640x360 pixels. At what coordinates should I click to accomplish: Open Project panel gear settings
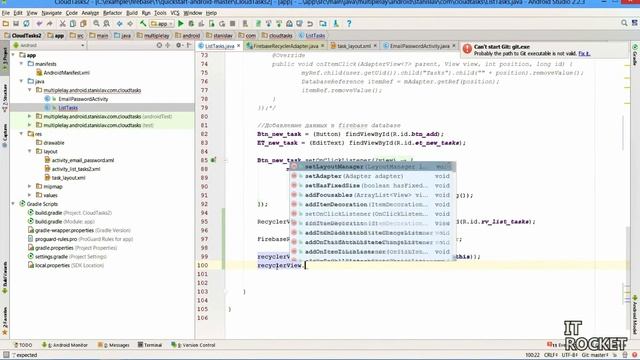179,45
